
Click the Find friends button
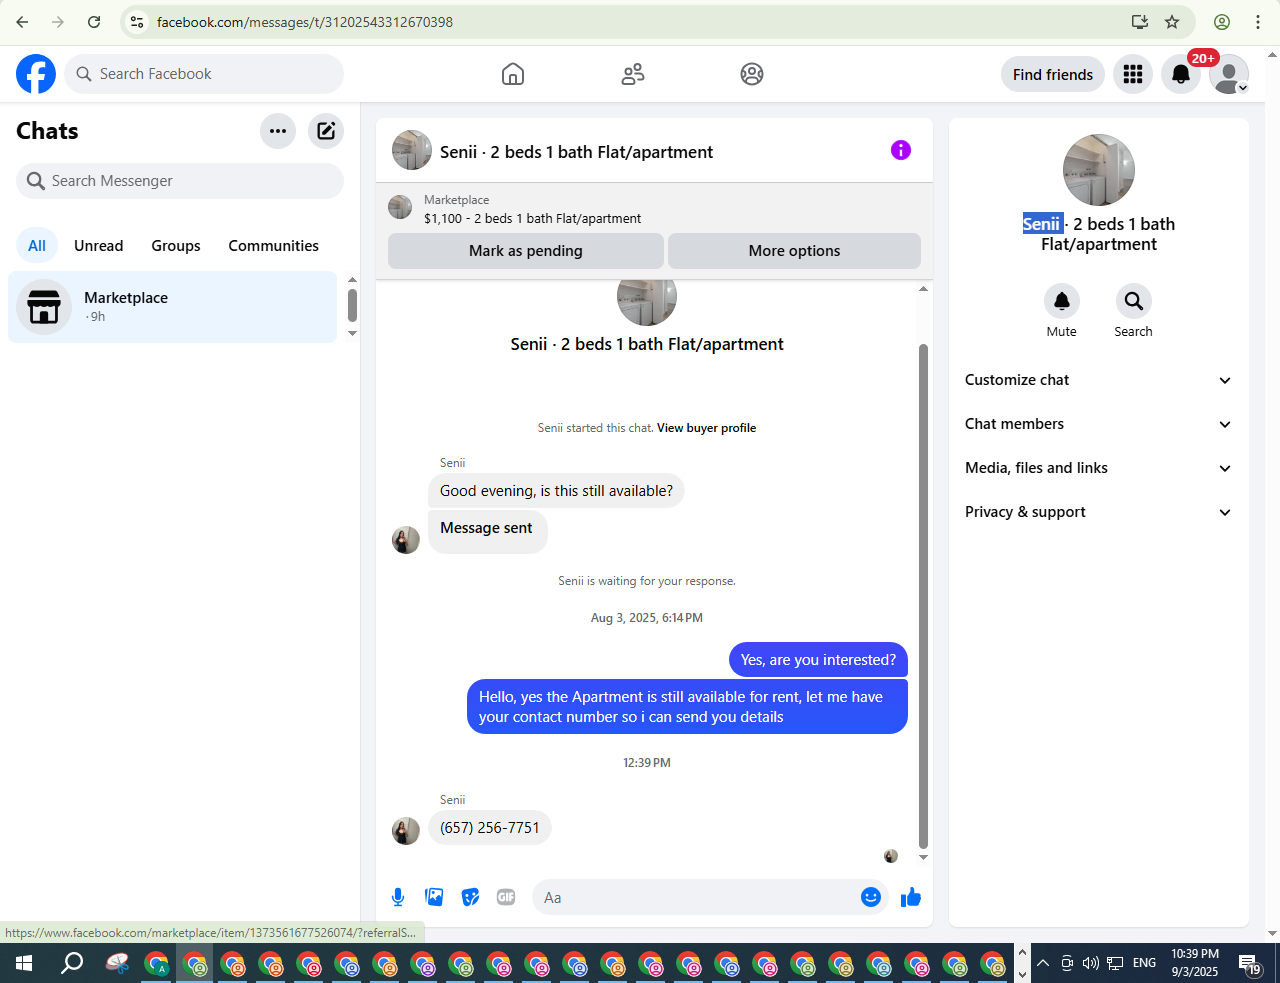pos(1053,74)
